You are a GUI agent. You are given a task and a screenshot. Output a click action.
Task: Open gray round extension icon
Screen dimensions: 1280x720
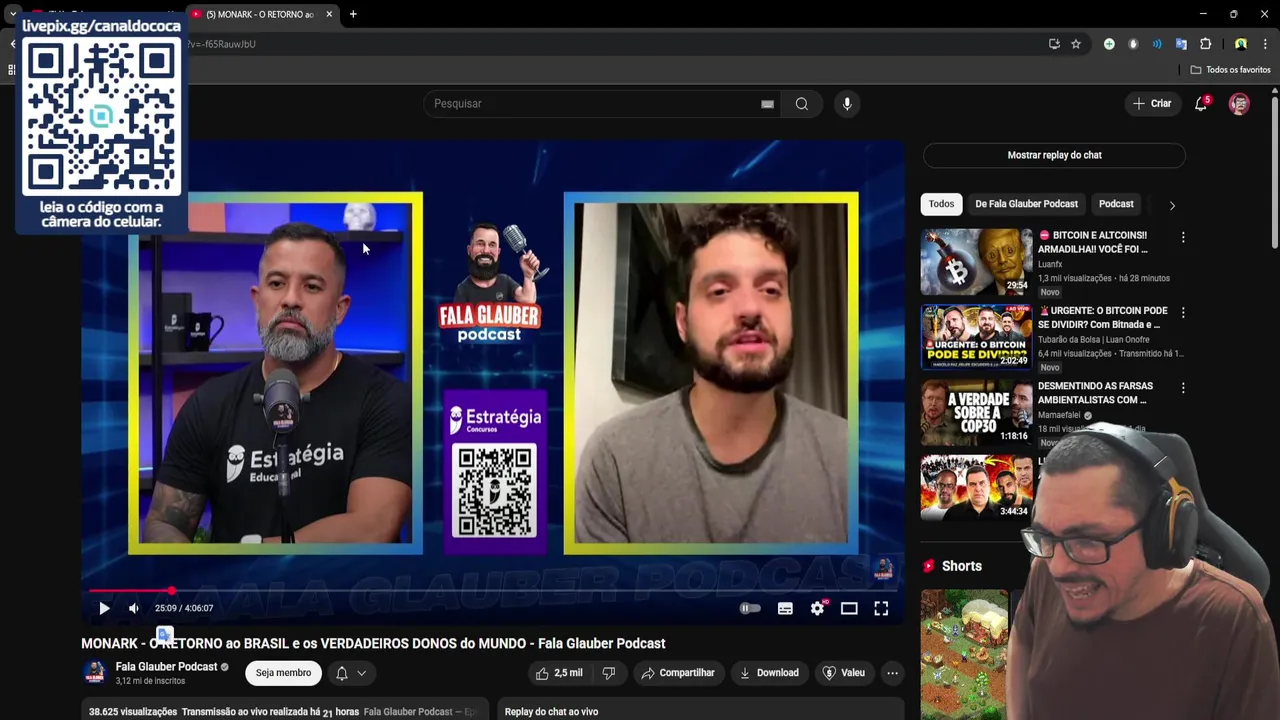(1133, 44)
